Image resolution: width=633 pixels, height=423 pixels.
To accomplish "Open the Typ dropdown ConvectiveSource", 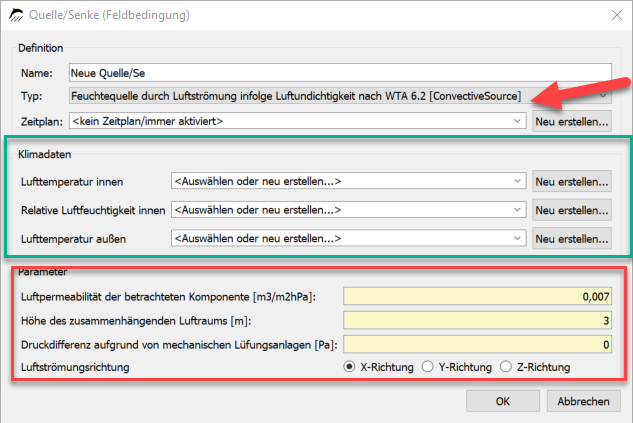I will pos(340,96).
